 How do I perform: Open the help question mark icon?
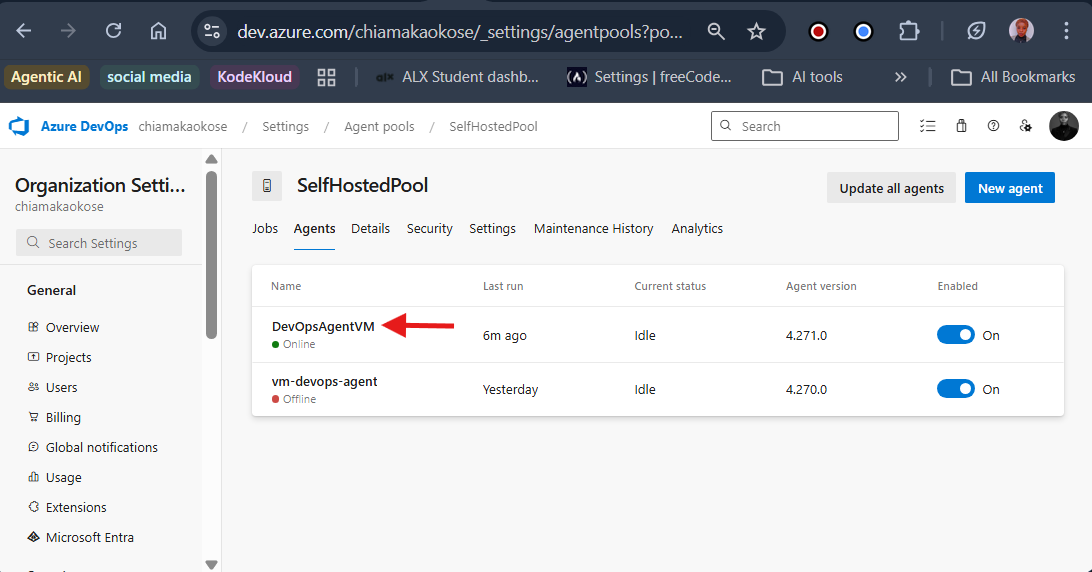click(993, 126)
